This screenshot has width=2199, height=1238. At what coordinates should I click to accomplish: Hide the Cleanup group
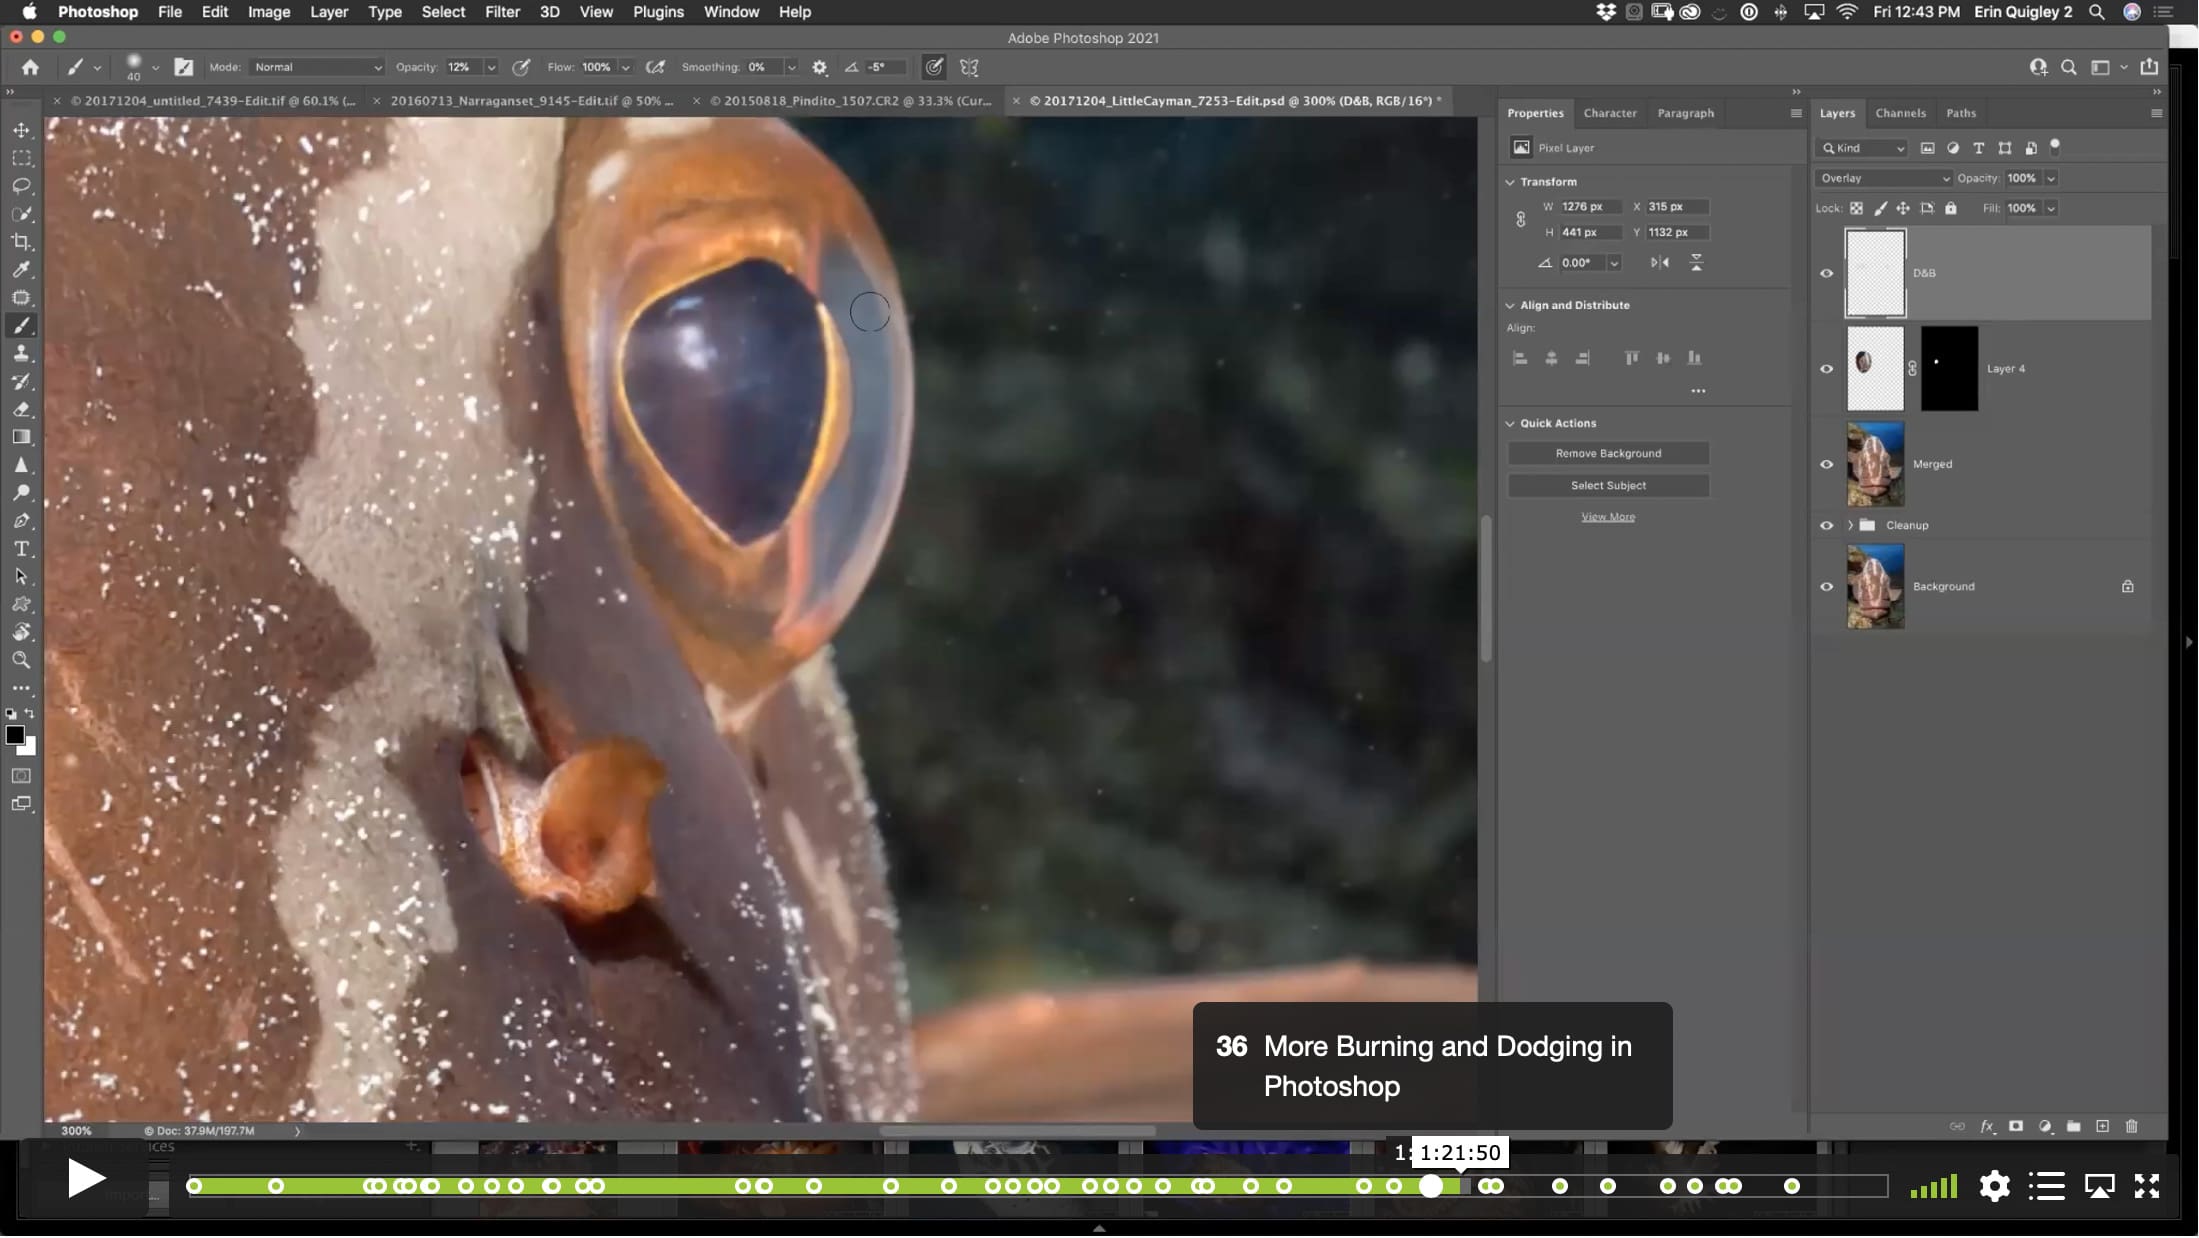point(1826,525)
